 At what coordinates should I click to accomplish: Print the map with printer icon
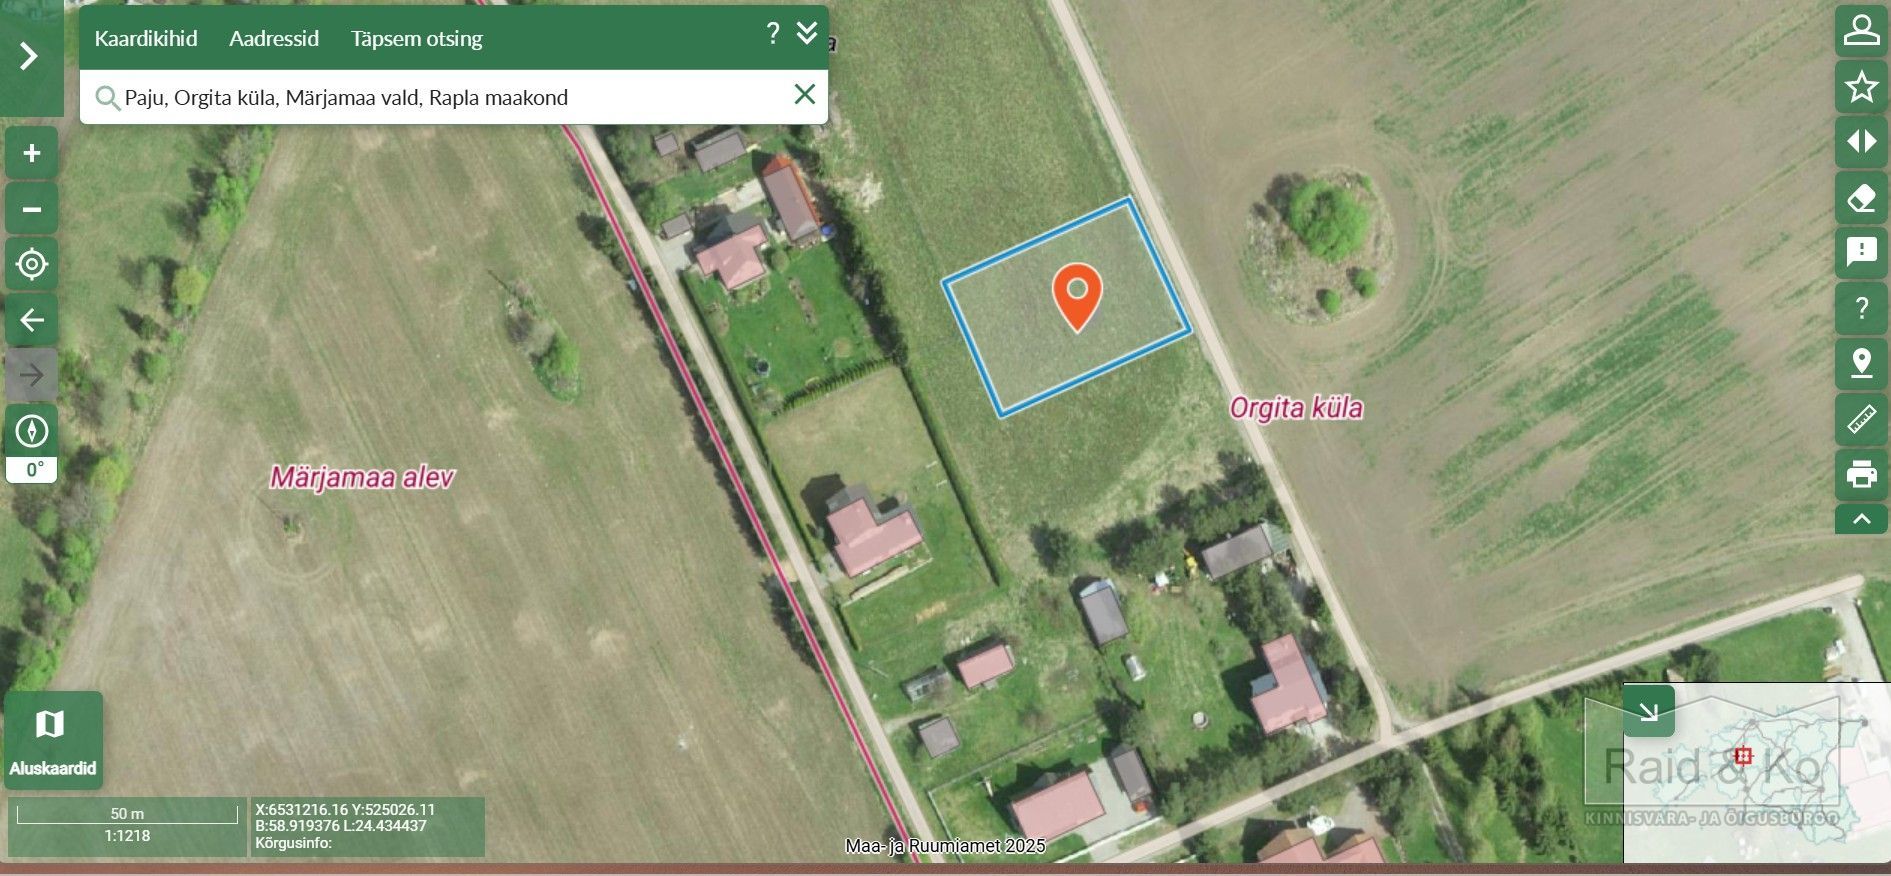(1861, 474)
